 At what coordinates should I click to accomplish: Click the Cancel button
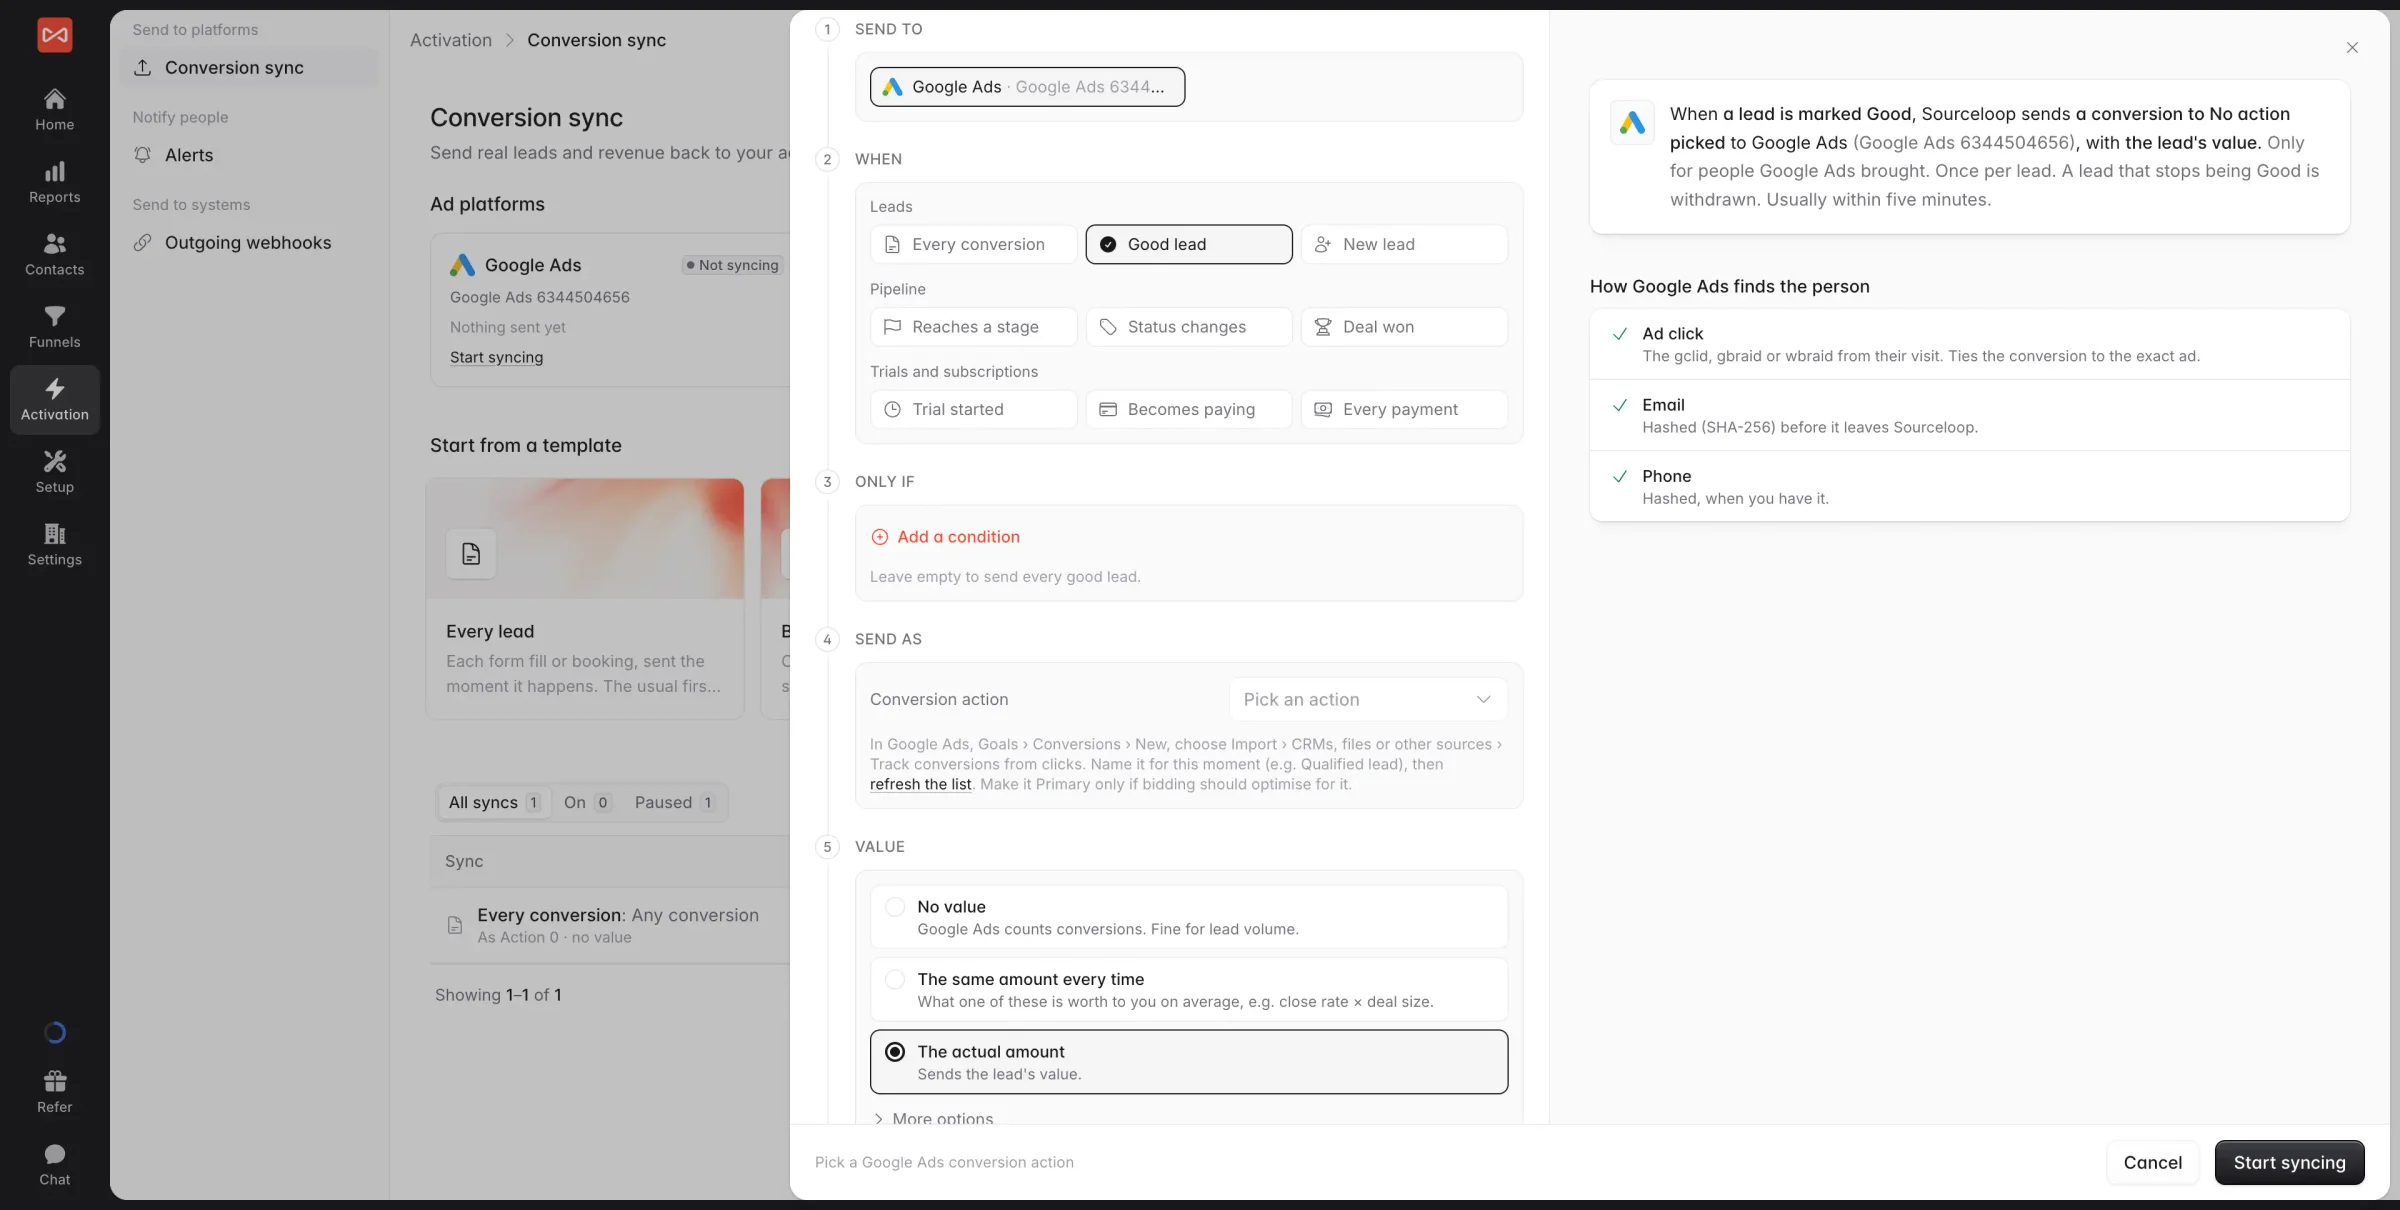pyautogui.click(x=2153, y=1162)
